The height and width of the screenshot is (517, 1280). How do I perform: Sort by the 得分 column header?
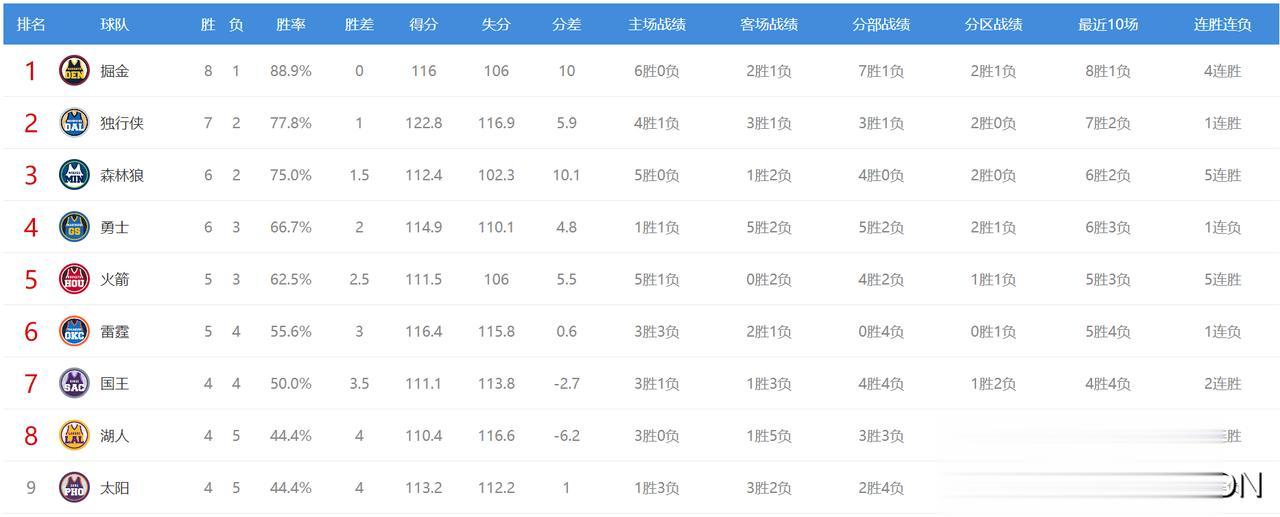(x=424, y=24)
